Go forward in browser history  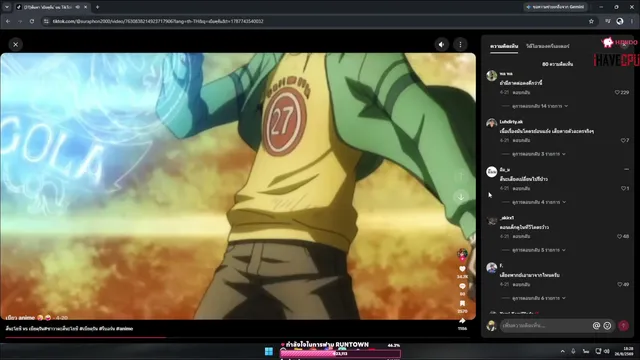click(20, 21)
